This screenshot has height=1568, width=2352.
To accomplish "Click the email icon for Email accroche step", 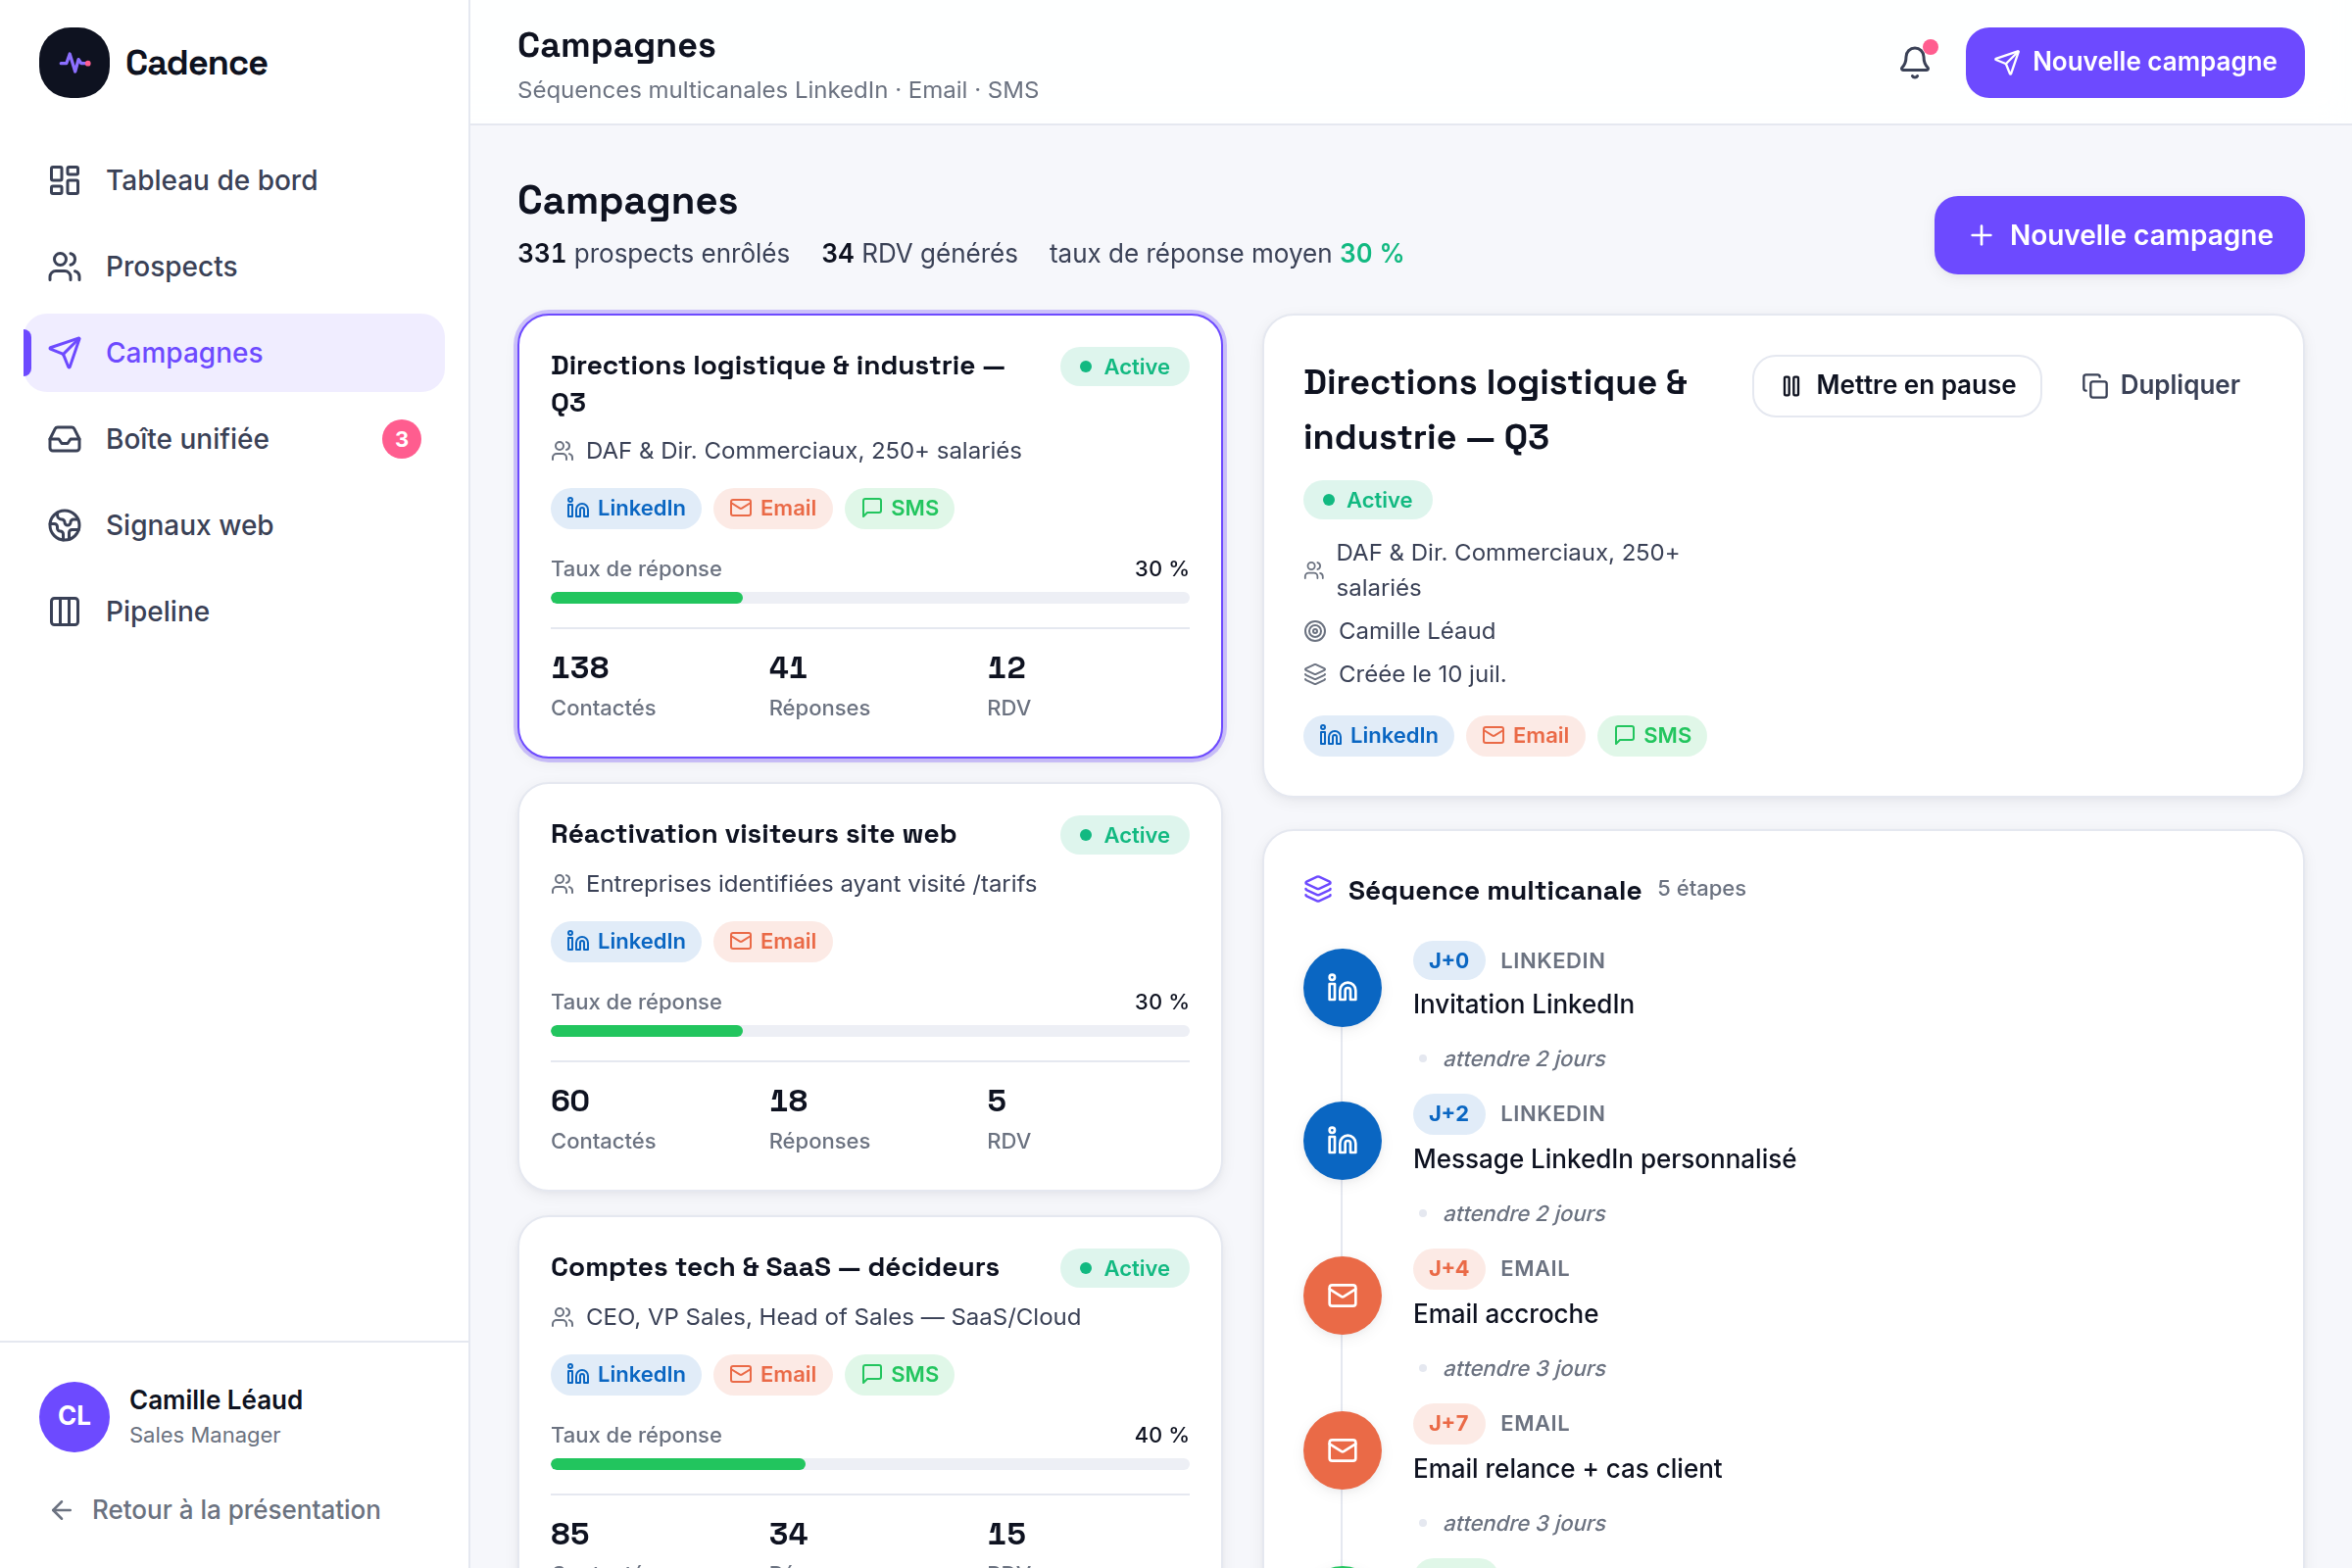I will point(1342,1295).
